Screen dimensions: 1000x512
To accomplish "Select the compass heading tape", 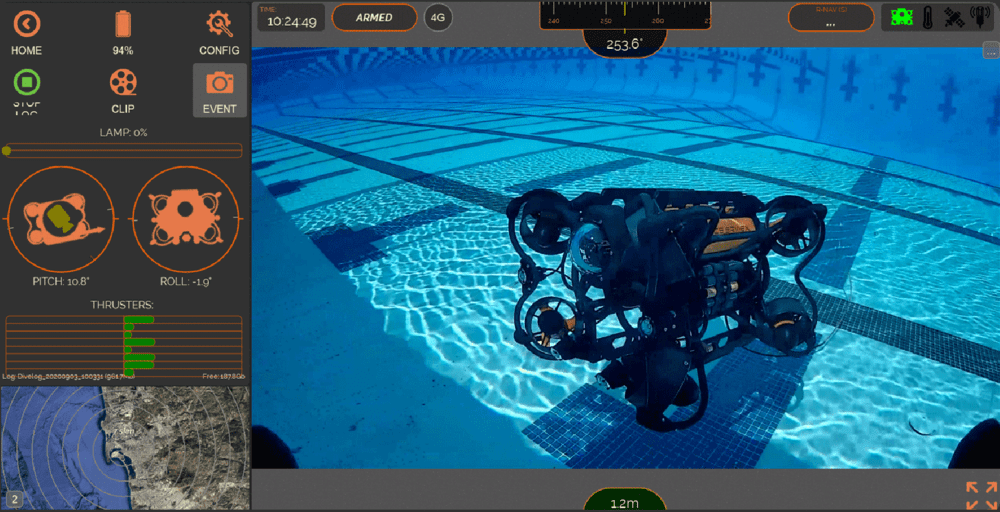I will 625,15.
